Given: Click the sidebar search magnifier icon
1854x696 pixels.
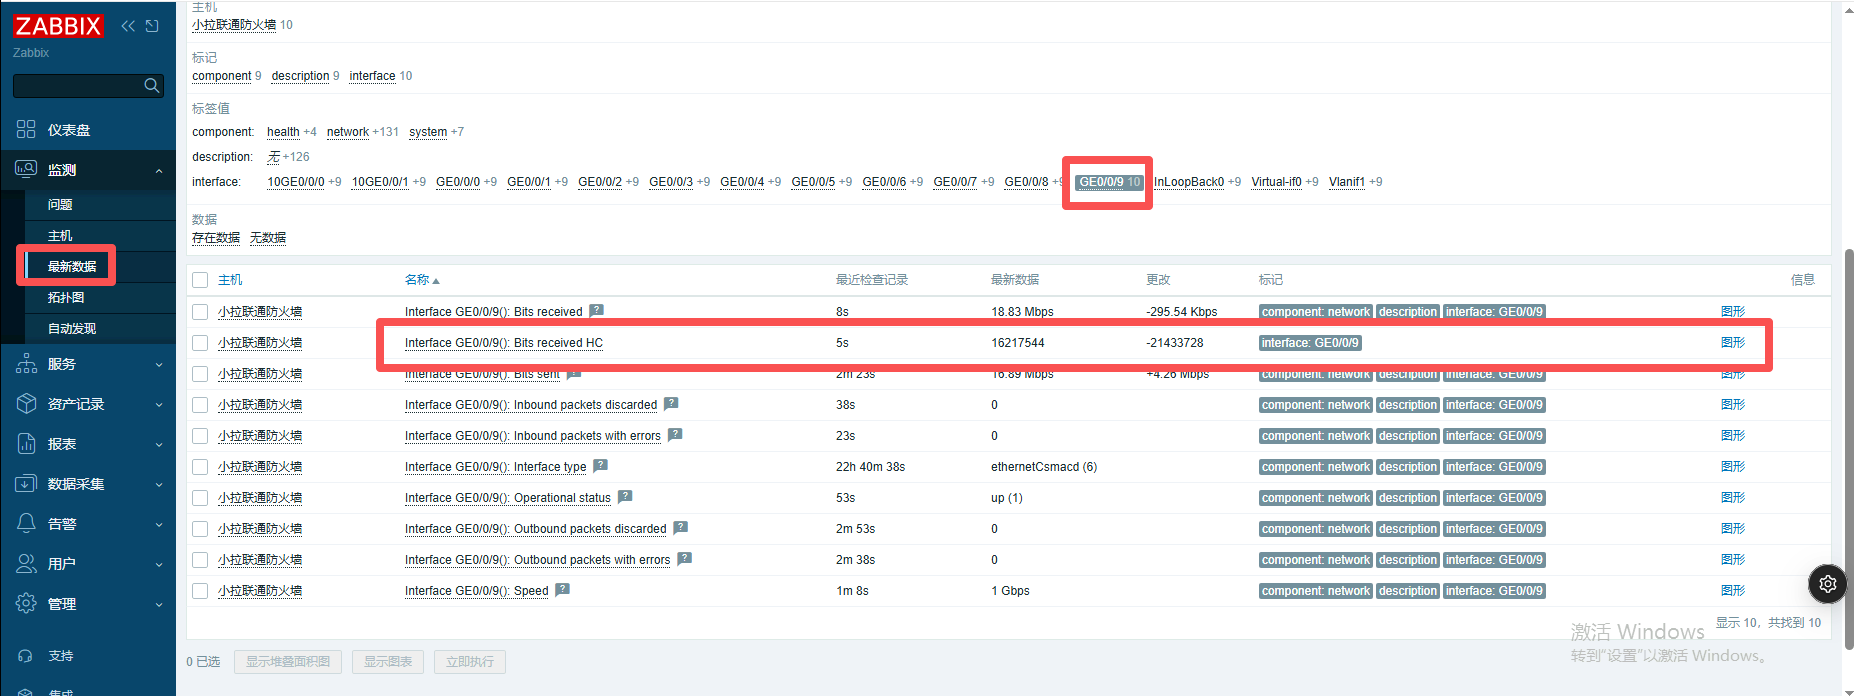Looking at the screenshot, I should tap(151, 86).
